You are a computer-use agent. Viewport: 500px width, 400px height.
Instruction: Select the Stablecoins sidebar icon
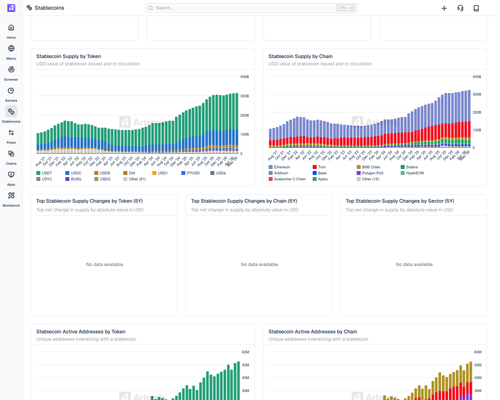tap(11, 112)
